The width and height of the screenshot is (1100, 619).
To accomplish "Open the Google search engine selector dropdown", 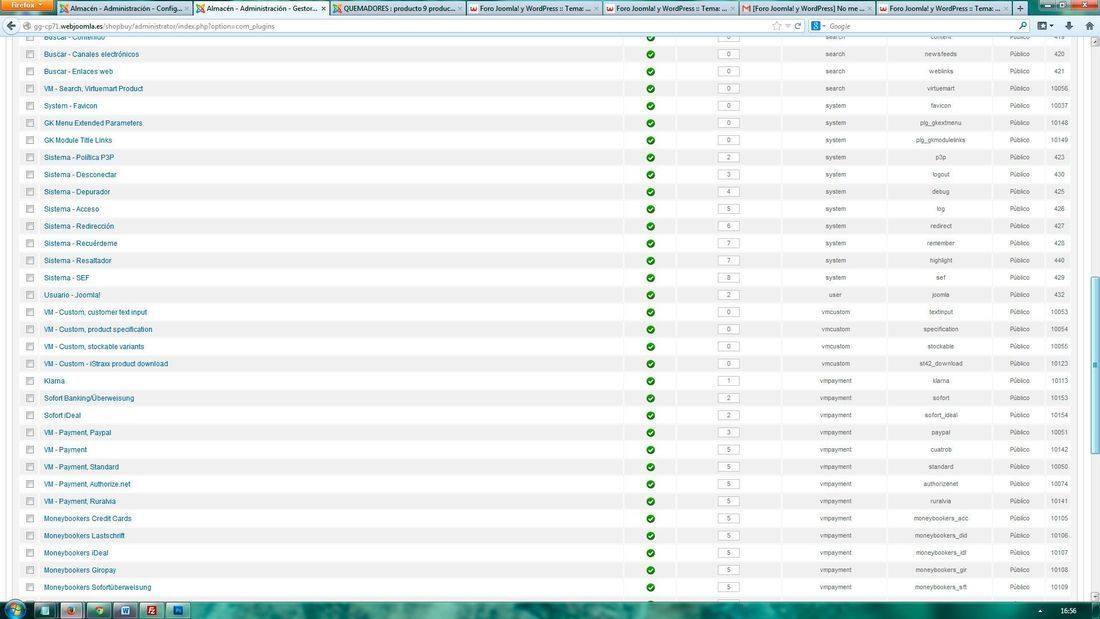I will coord(817,26).
